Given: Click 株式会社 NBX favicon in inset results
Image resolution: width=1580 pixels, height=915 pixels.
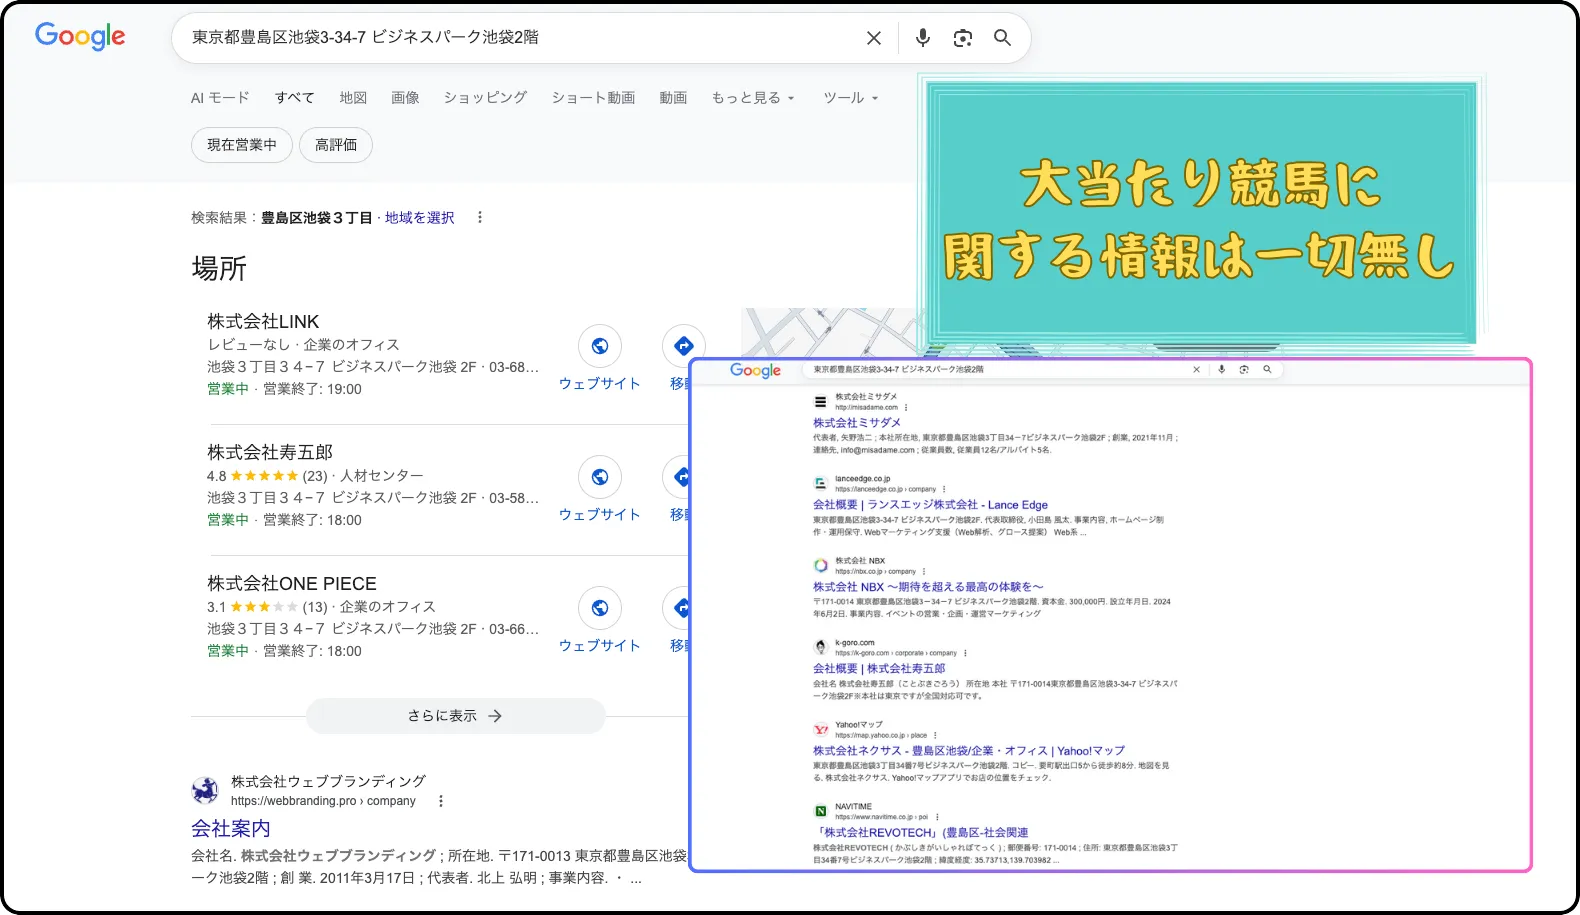Looking at the screenshot, I should [x=821, y=566].
